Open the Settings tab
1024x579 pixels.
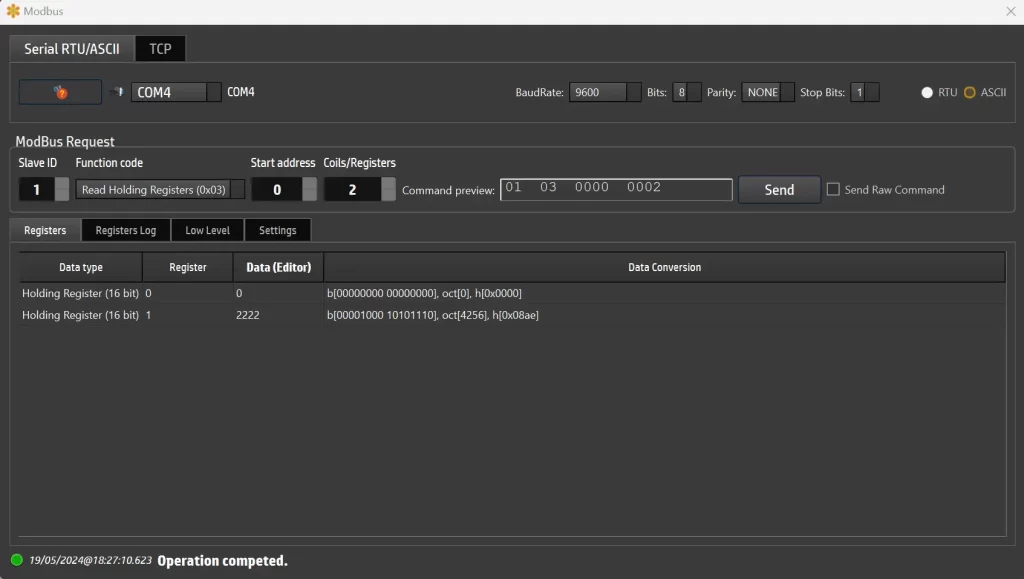[278, 230]
